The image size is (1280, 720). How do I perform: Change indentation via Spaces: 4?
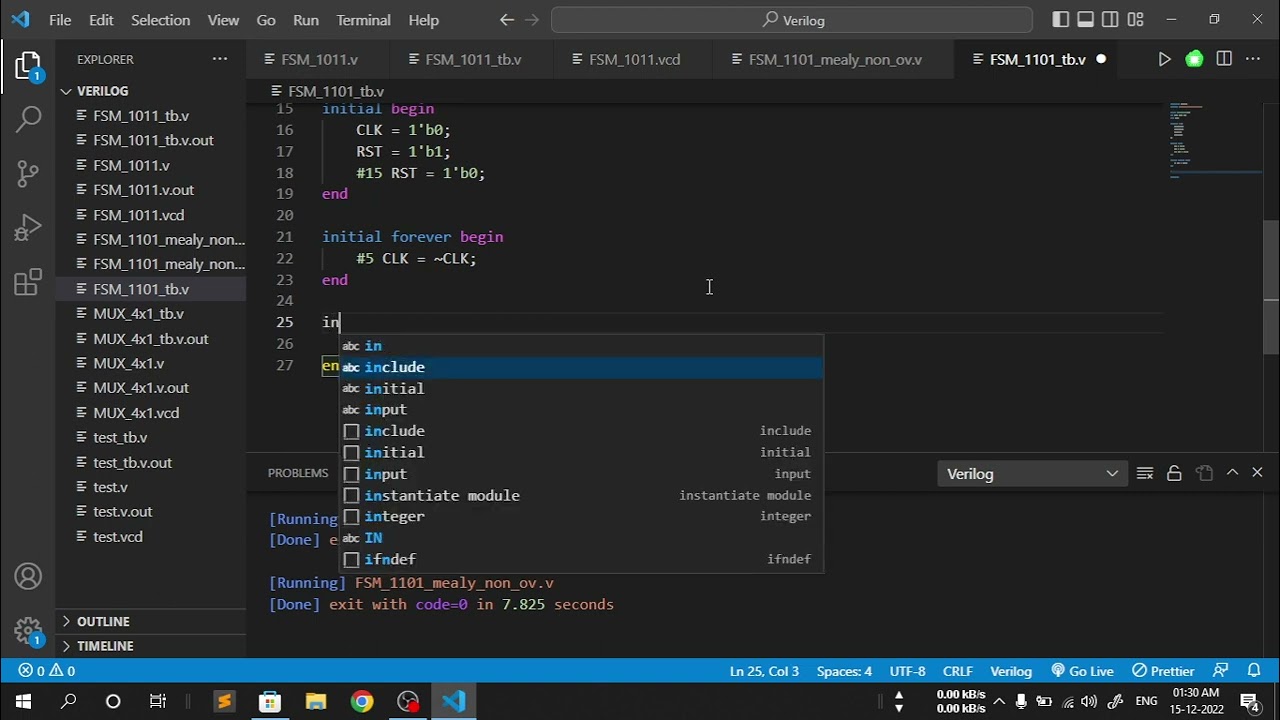(844, 671)
